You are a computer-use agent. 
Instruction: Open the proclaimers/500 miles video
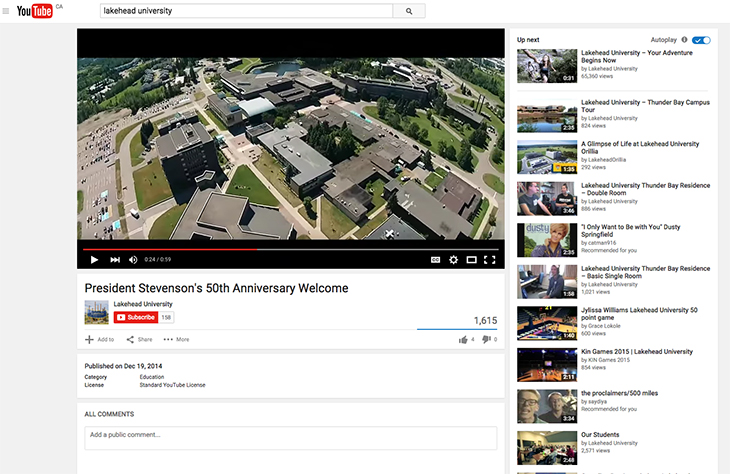coord(619,393)
